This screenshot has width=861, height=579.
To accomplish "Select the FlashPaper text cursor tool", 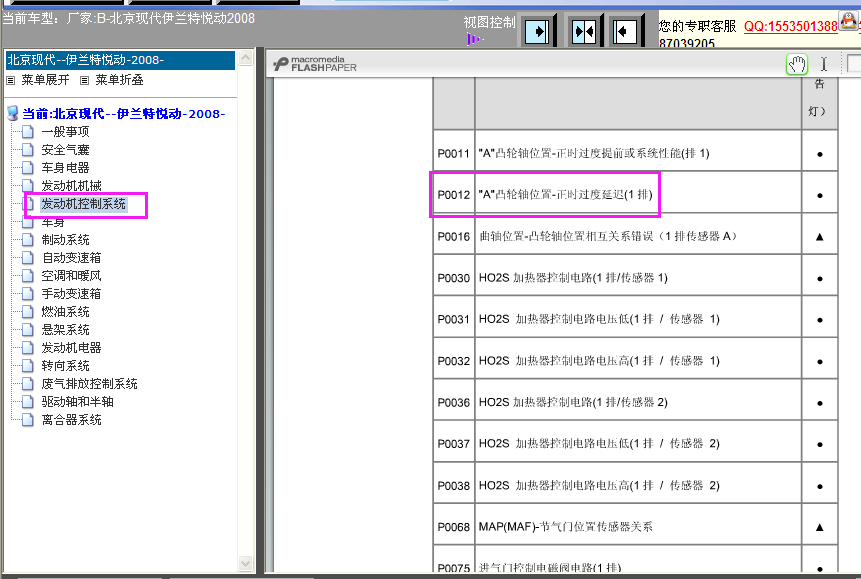I will 824,64.
